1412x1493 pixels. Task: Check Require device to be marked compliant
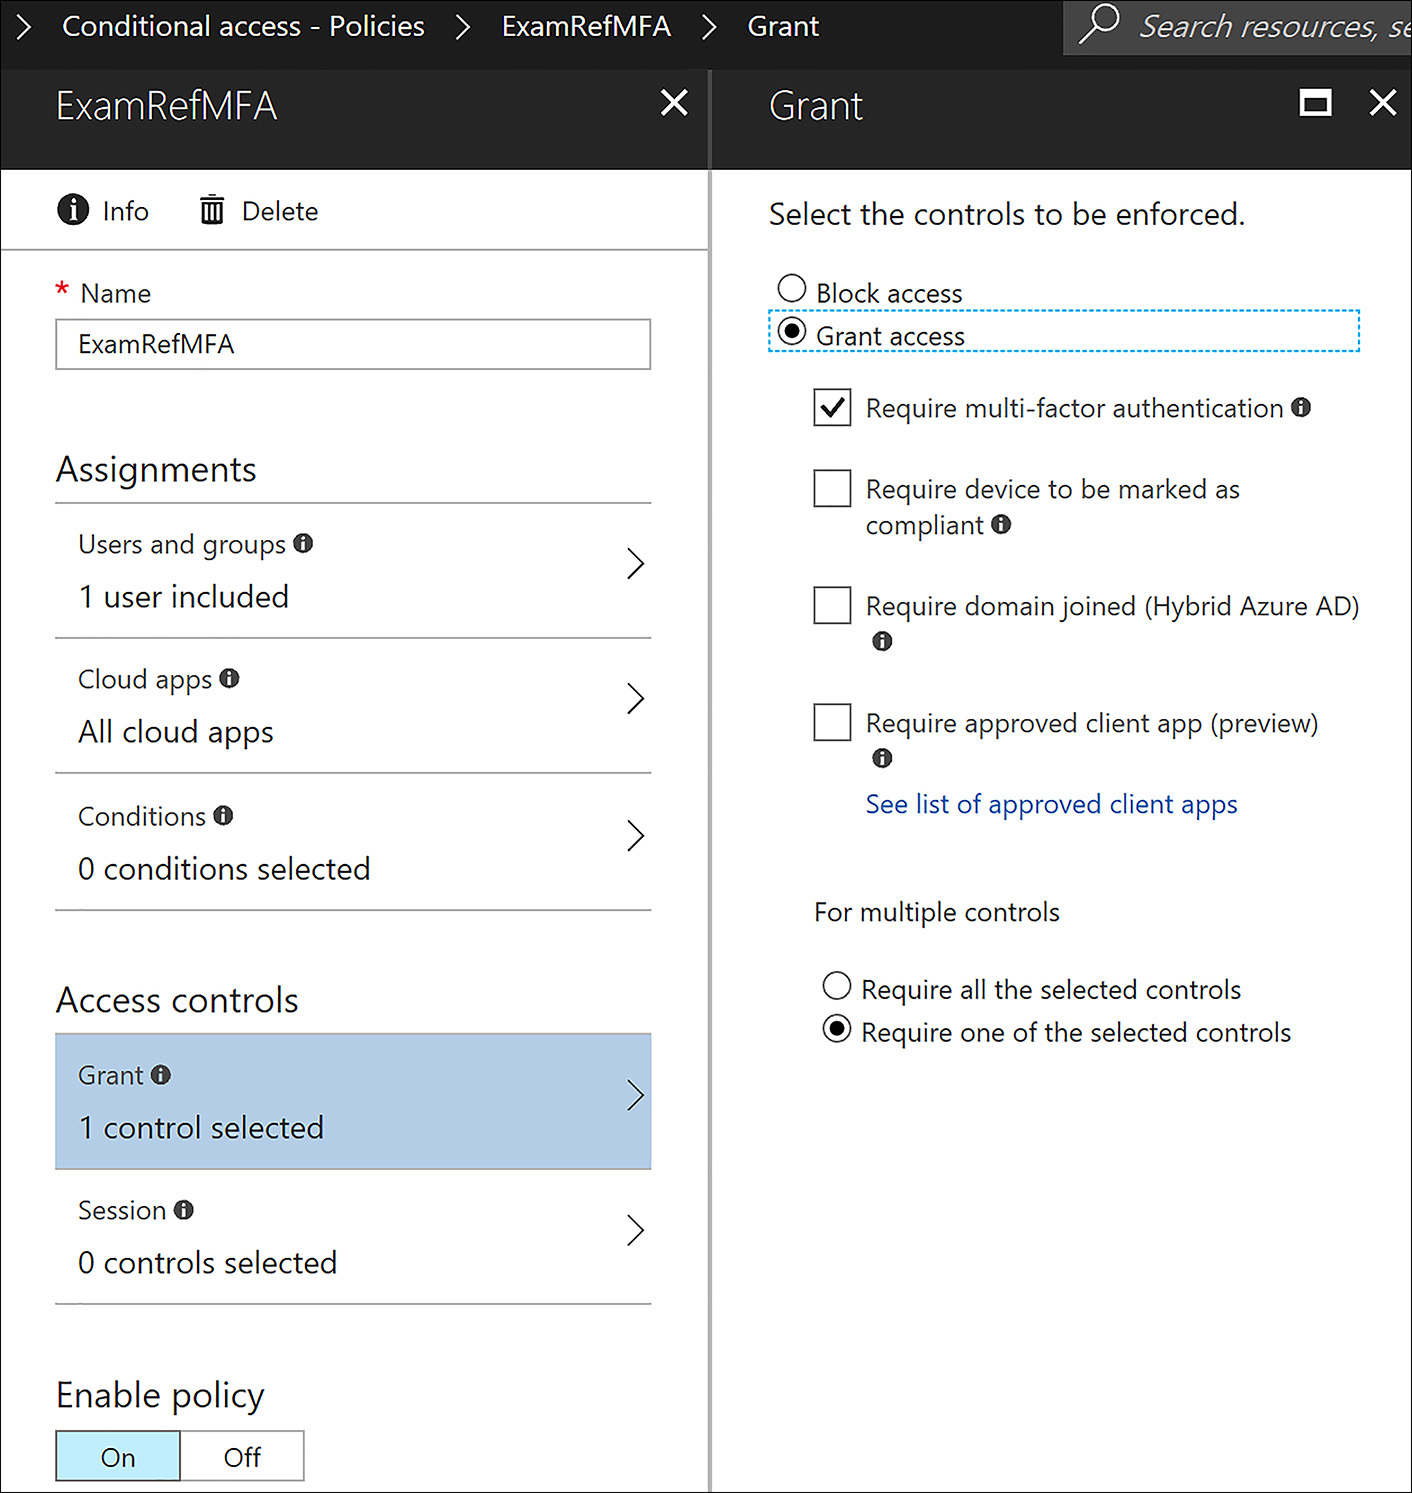pyautogui.click(x=832, y=488)
